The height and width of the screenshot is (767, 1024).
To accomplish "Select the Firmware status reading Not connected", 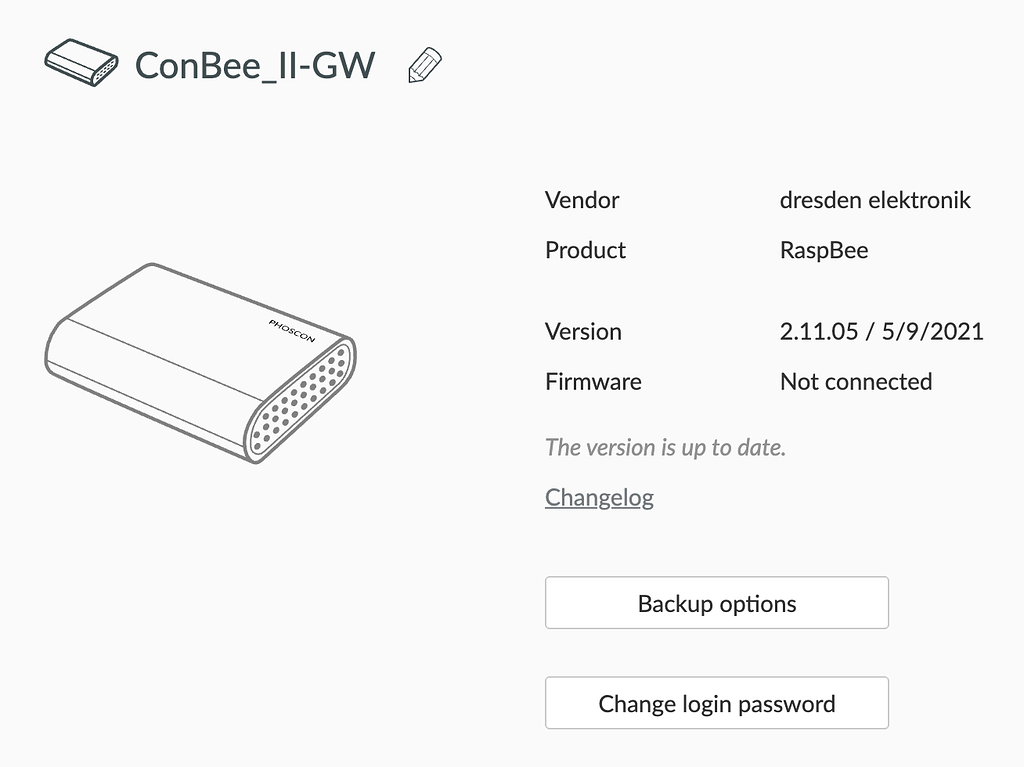I will click(x=856, y=381).
